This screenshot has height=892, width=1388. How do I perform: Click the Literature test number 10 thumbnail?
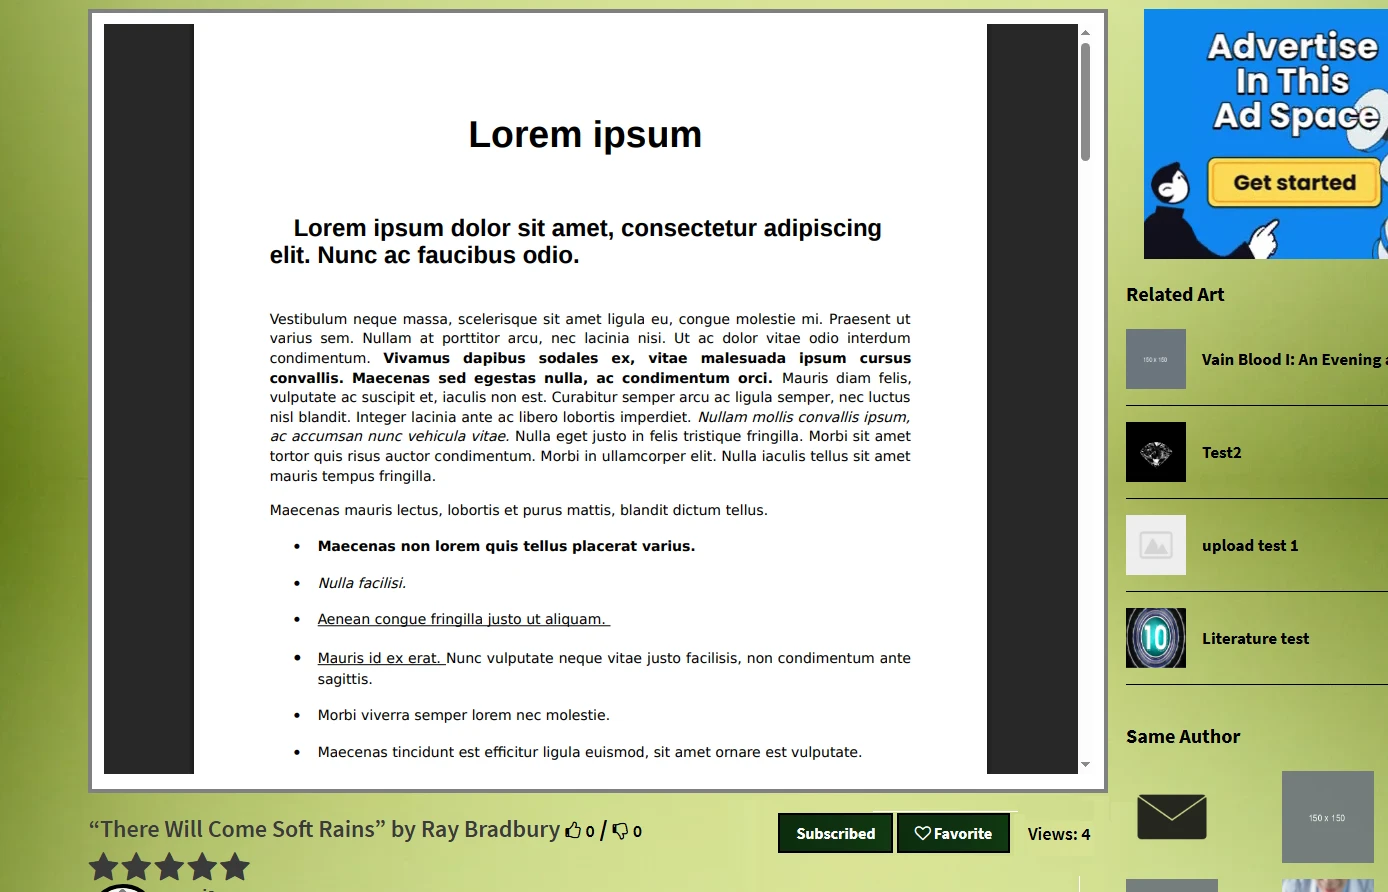click(x=1156, y=638)
